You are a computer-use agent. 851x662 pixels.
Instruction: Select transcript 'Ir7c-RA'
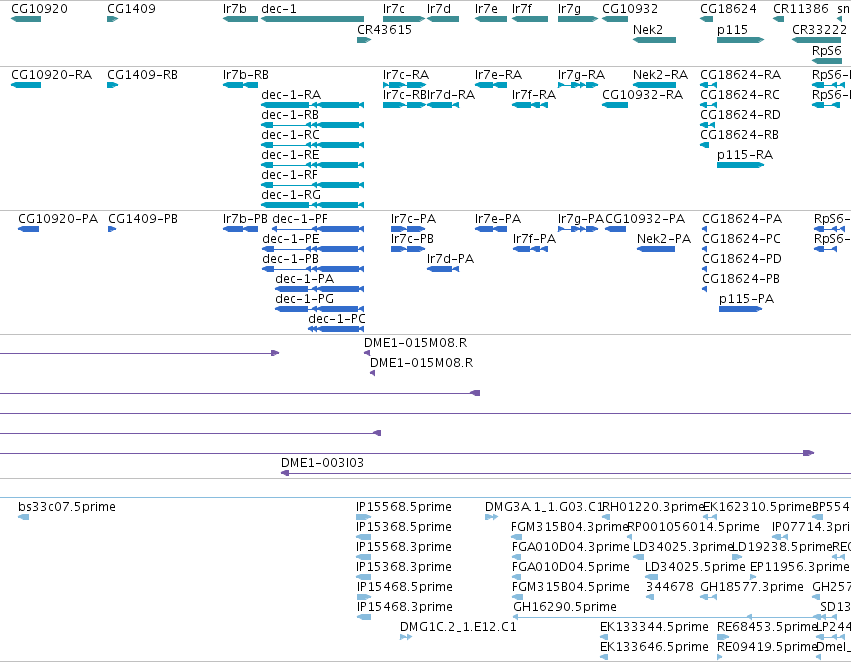tap(406, 75)
